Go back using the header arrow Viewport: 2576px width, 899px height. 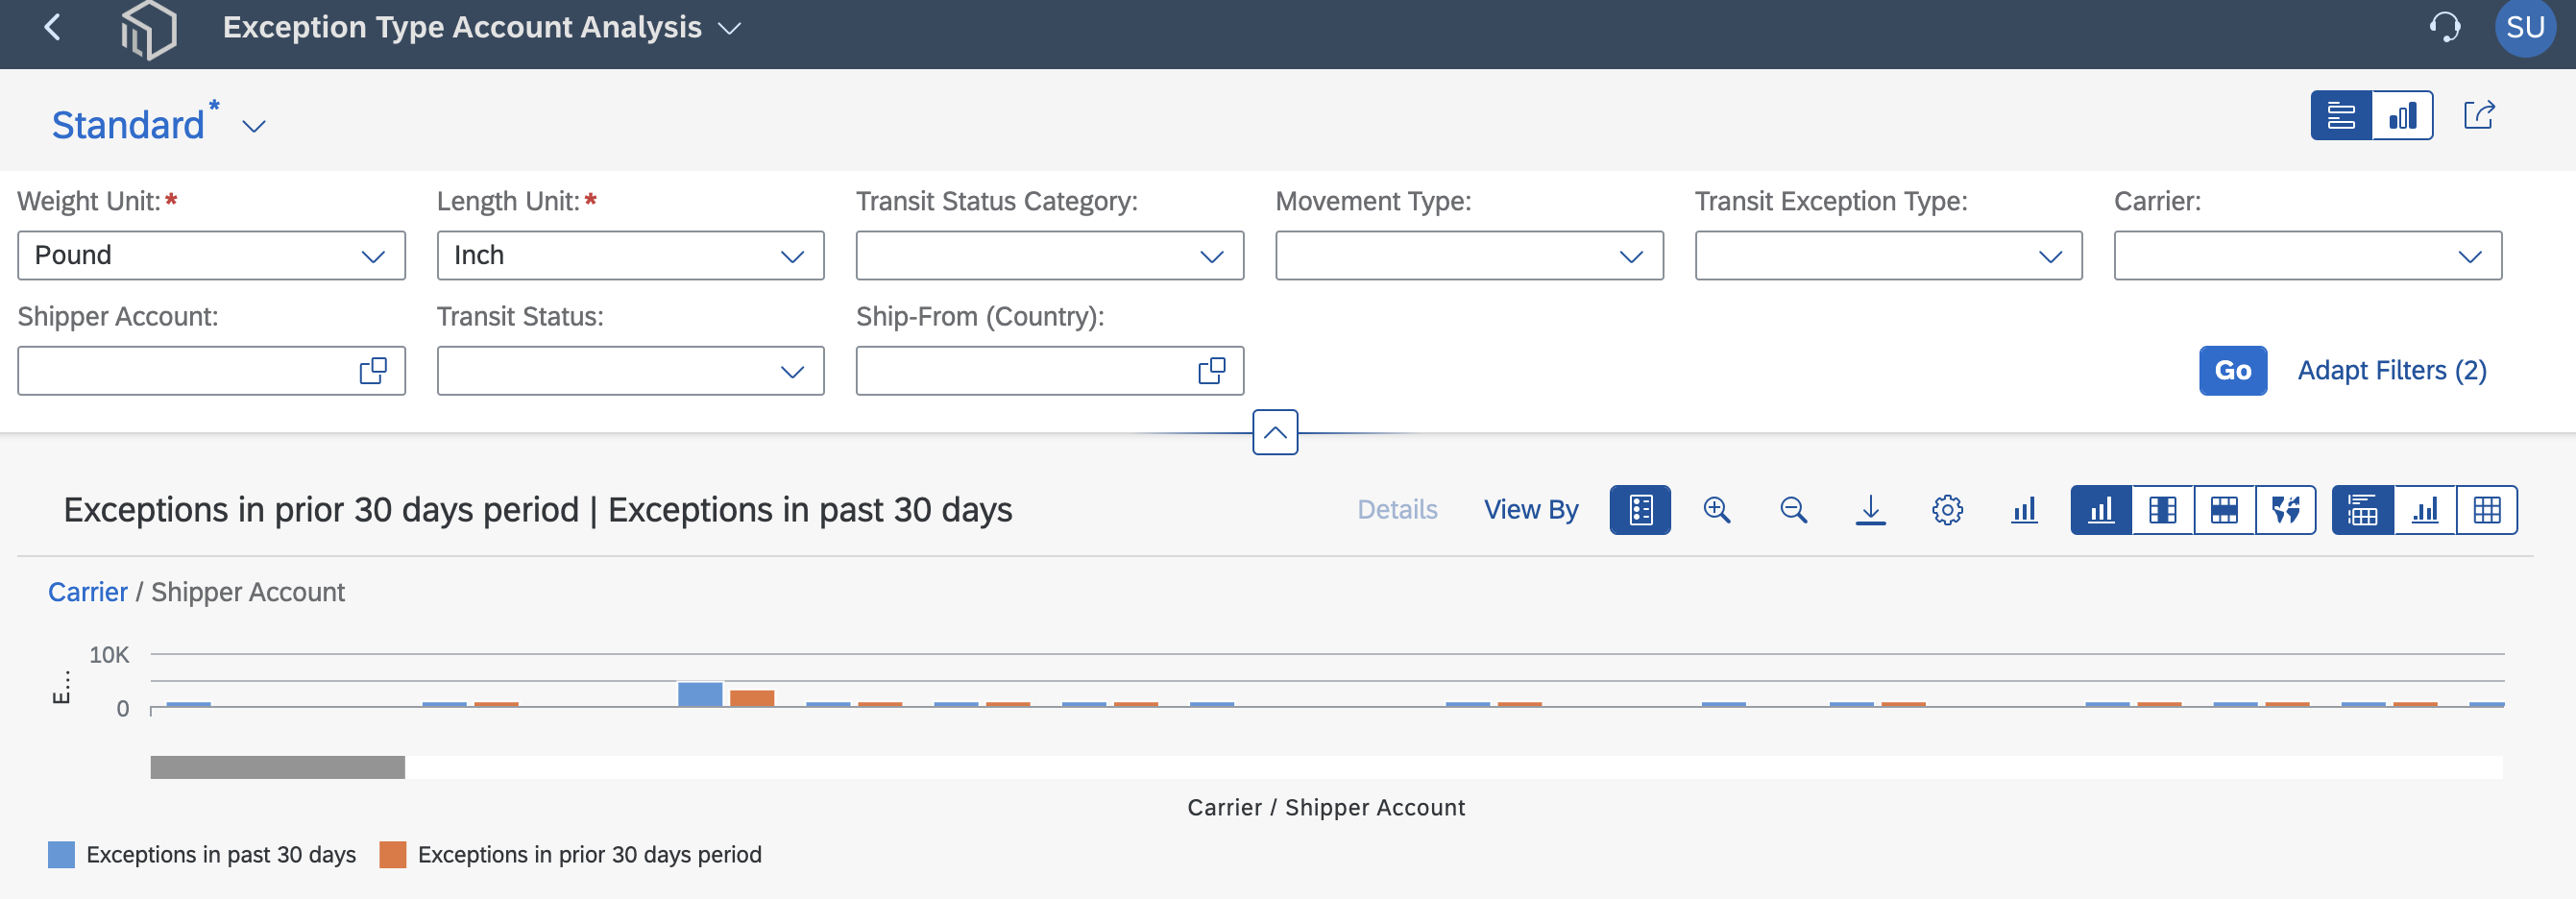point(53,27)
